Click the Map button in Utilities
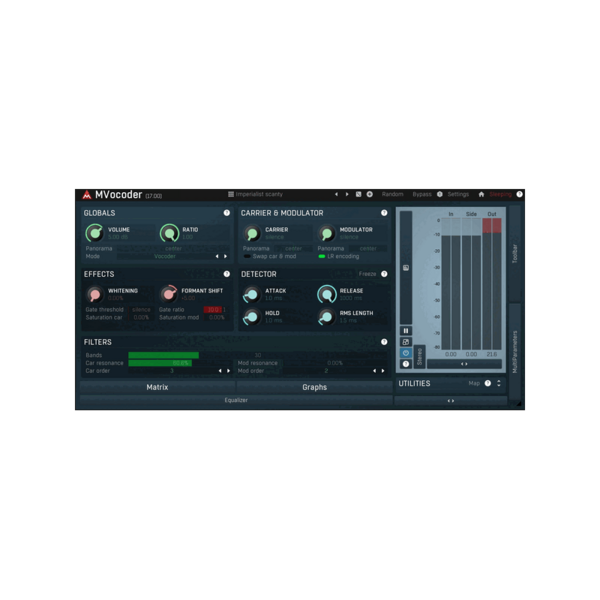The width and height of the screenshot is (600, 600). point(474,383)
